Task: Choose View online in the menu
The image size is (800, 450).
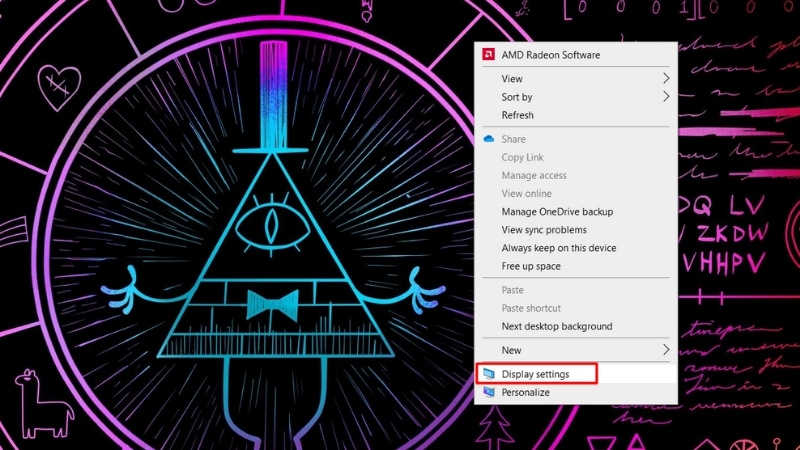Action: (x=576, y=193)
